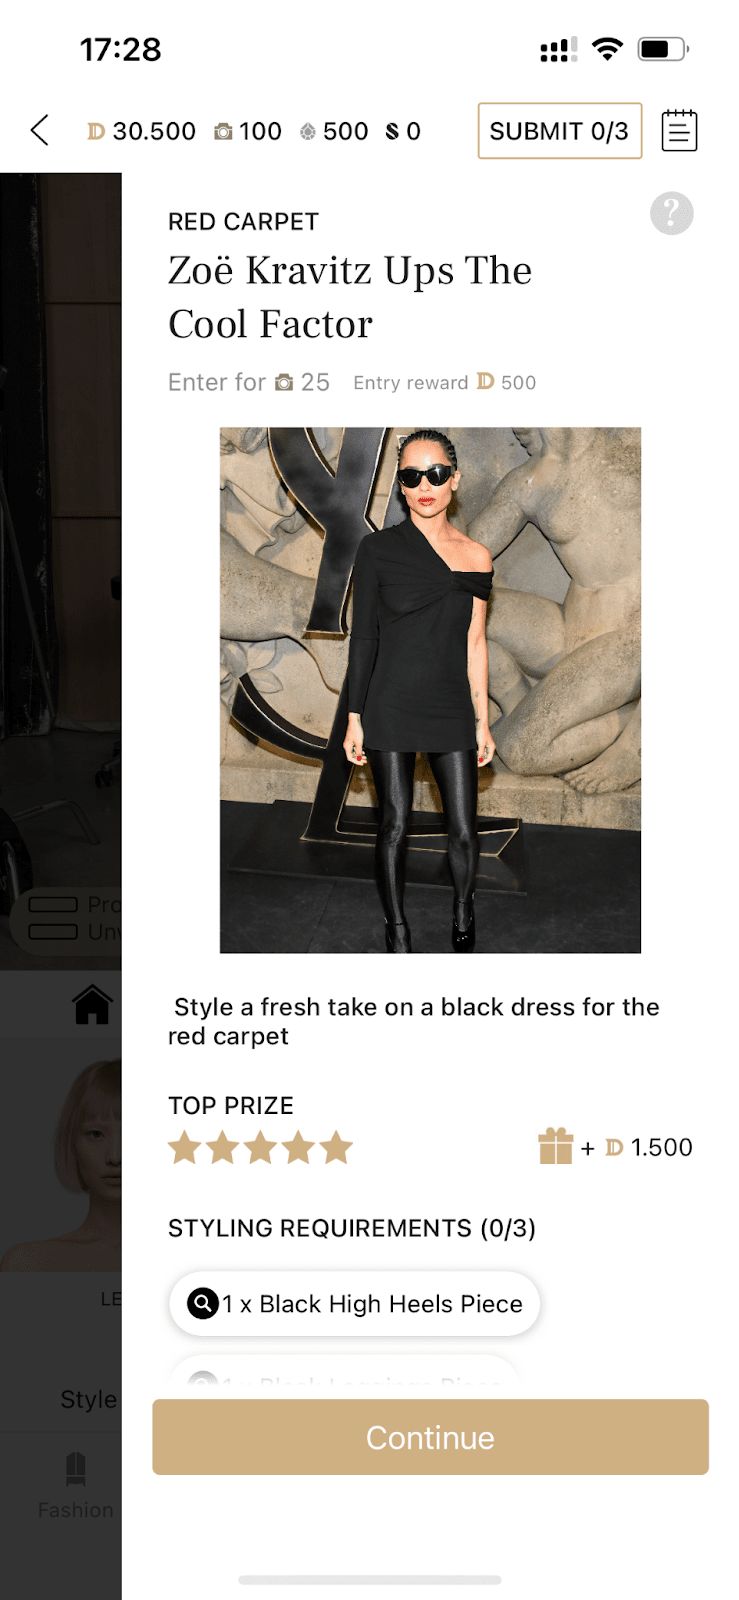Tap the Zoë Kravitz red carpet photo
Image resolution: width=739 pixels, height=1600 pixels.
click(430, 690)
